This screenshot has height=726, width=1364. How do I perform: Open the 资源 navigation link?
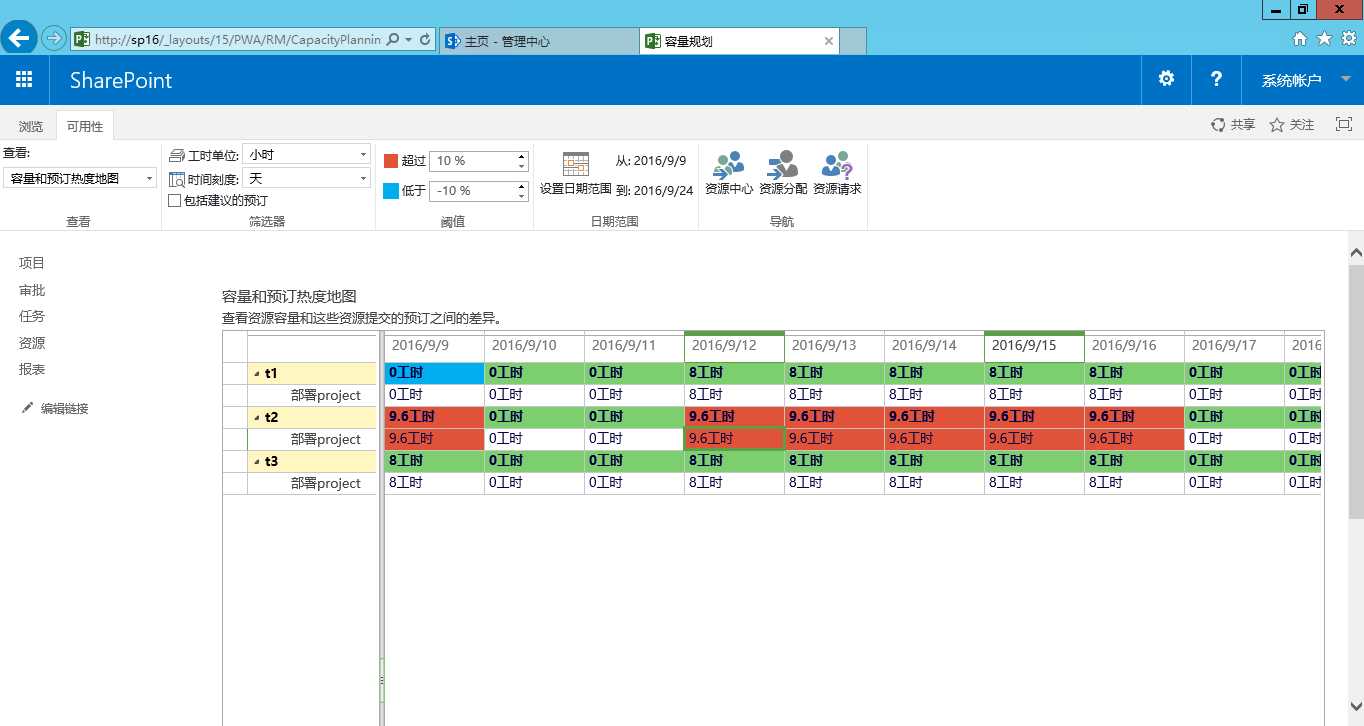pyautogui.click(x=32, y=343)
